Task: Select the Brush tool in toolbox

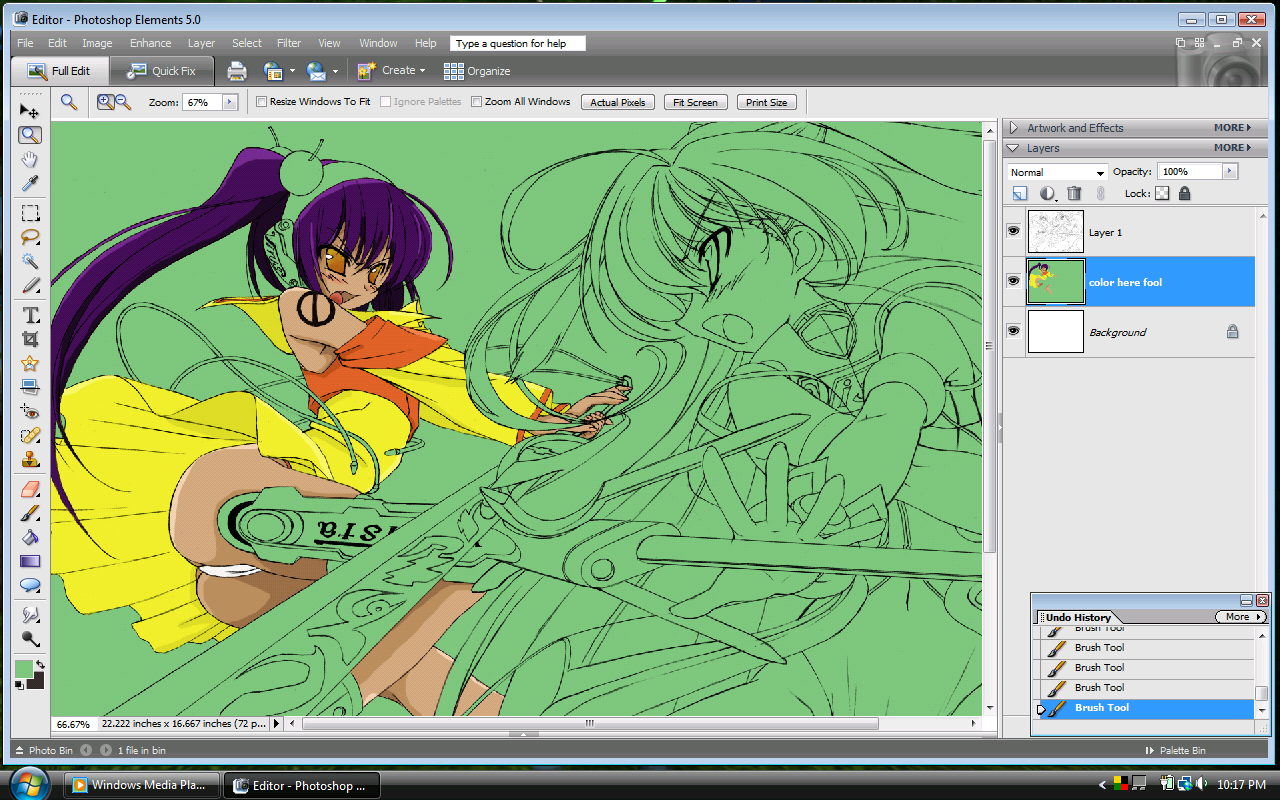Action: point(30,513)
